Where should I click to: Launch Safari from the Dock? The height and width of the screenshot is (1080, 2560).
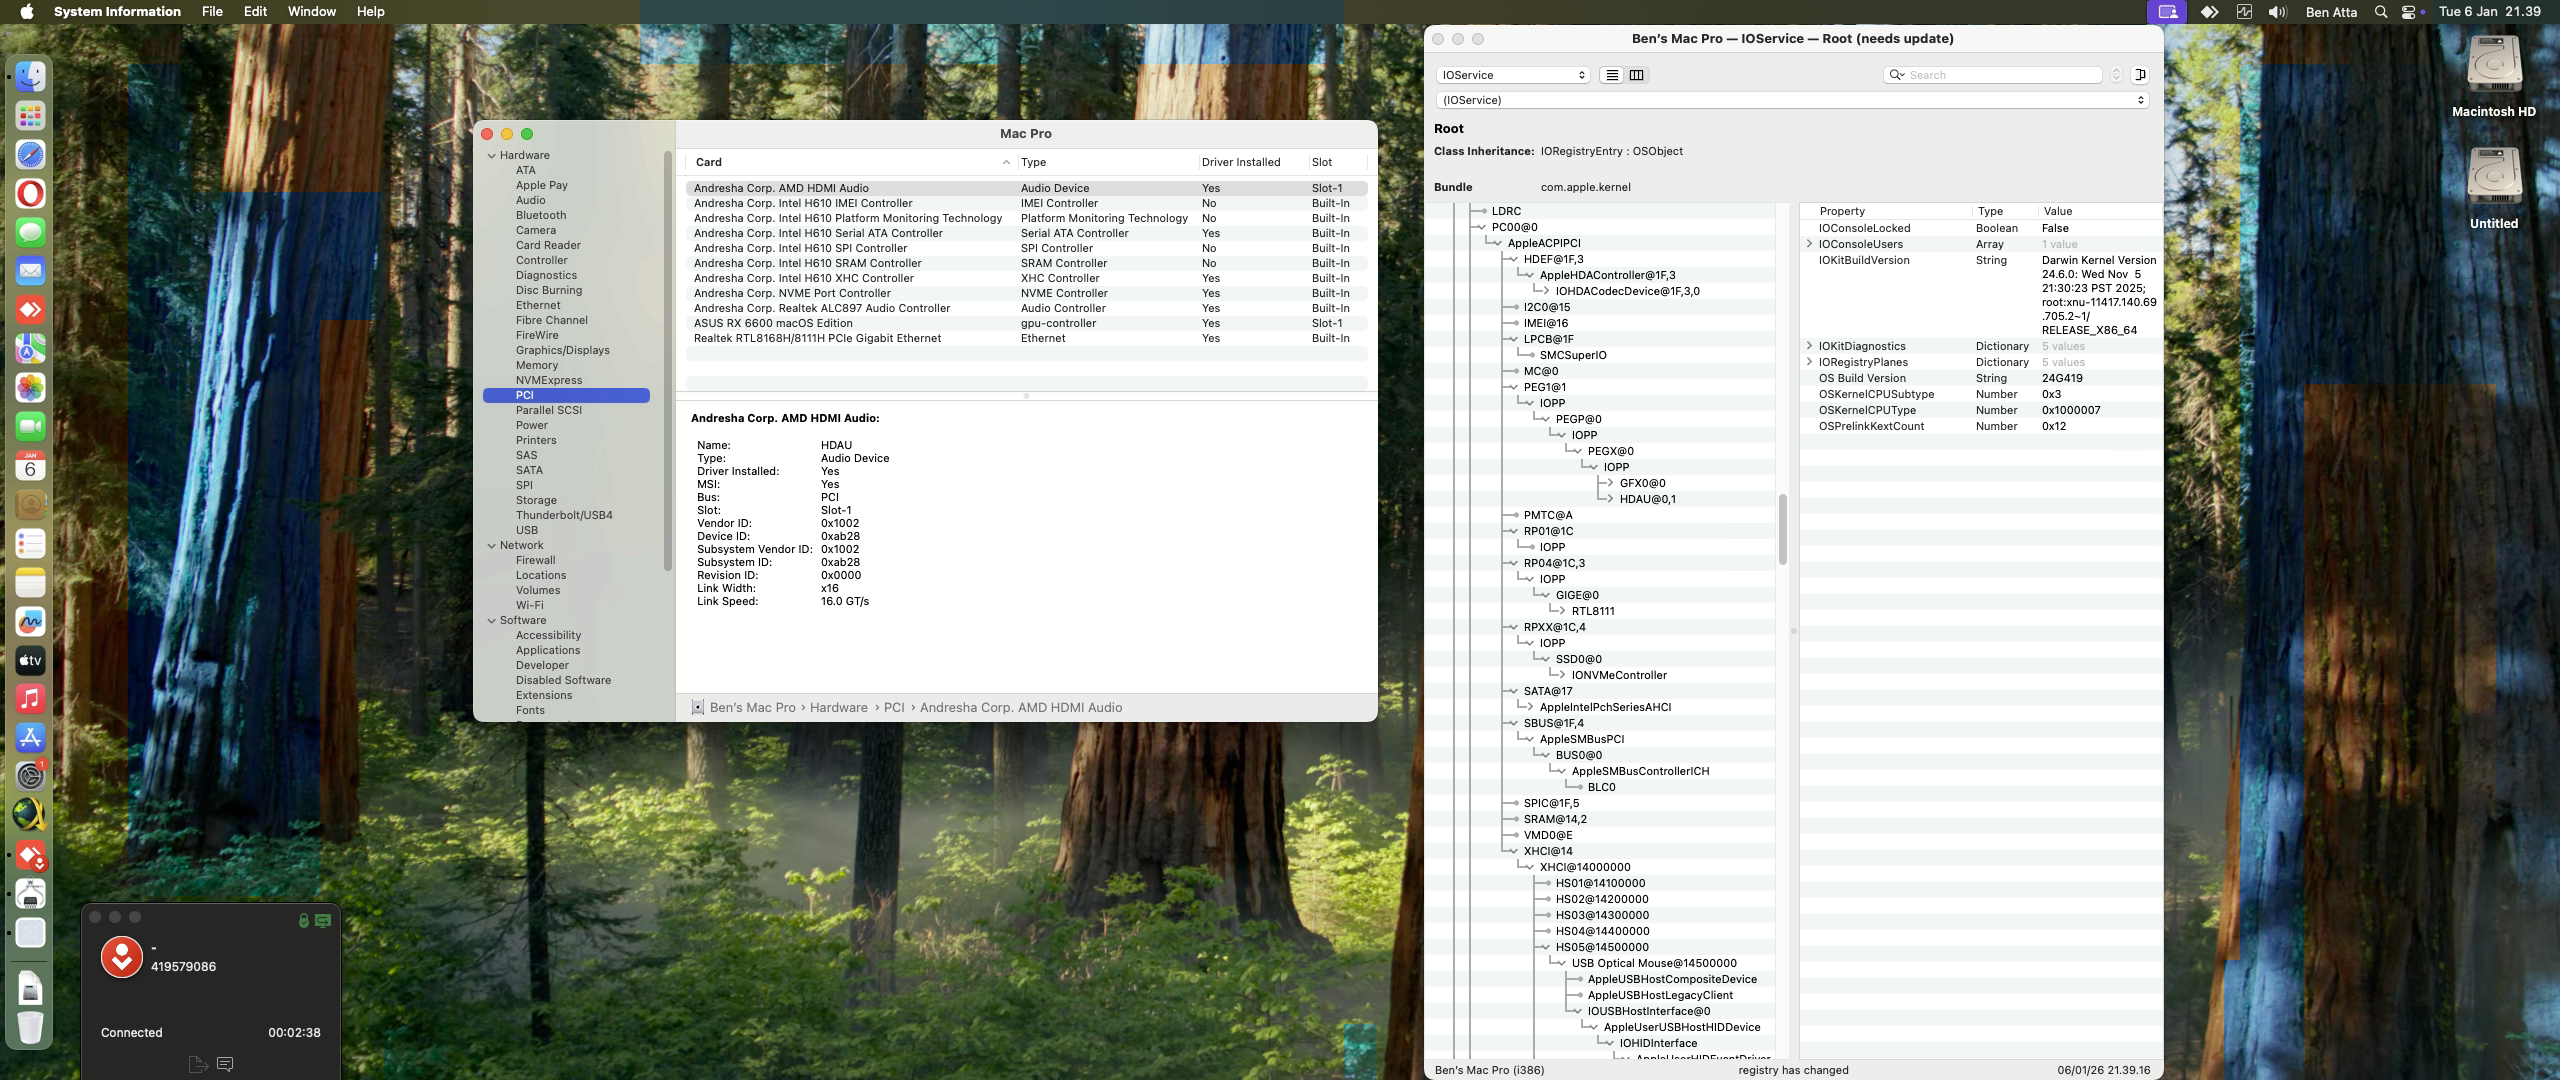30,155
